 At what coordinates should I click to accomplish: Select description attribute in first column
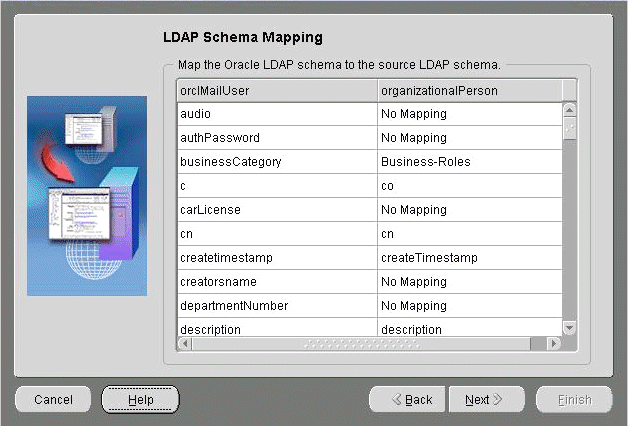pos(277,328)
